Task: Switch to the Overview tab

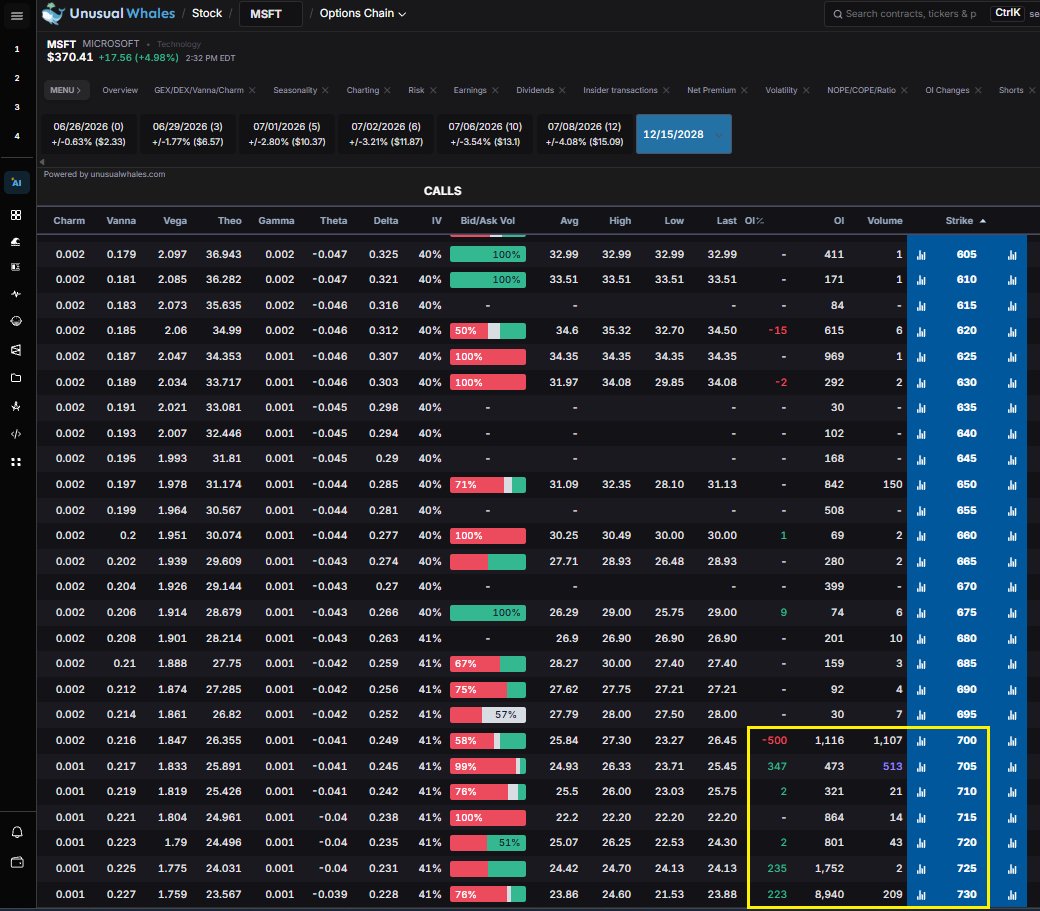Action: pyautogui.click(x=120, y=90)
